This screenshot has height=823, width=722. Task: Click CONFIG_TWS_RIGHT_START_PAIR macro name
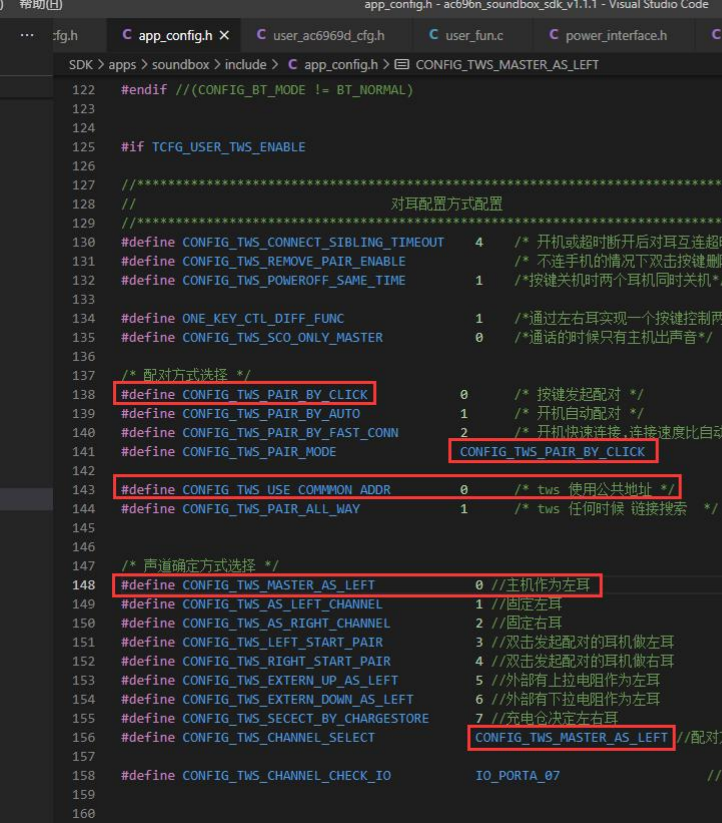coord(286,661)
